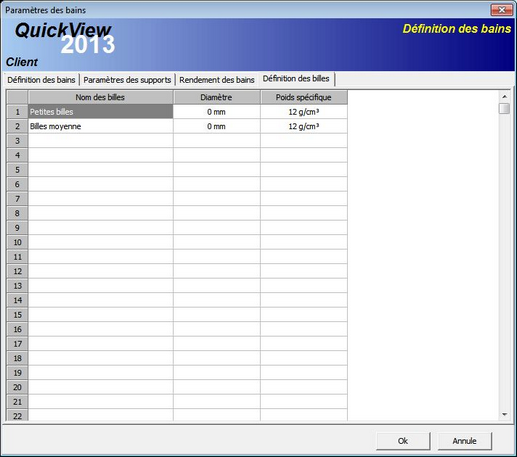517x457 pixels.
Task: Open the Paramètres des supports tab
Action: click(x=127, y=80)
